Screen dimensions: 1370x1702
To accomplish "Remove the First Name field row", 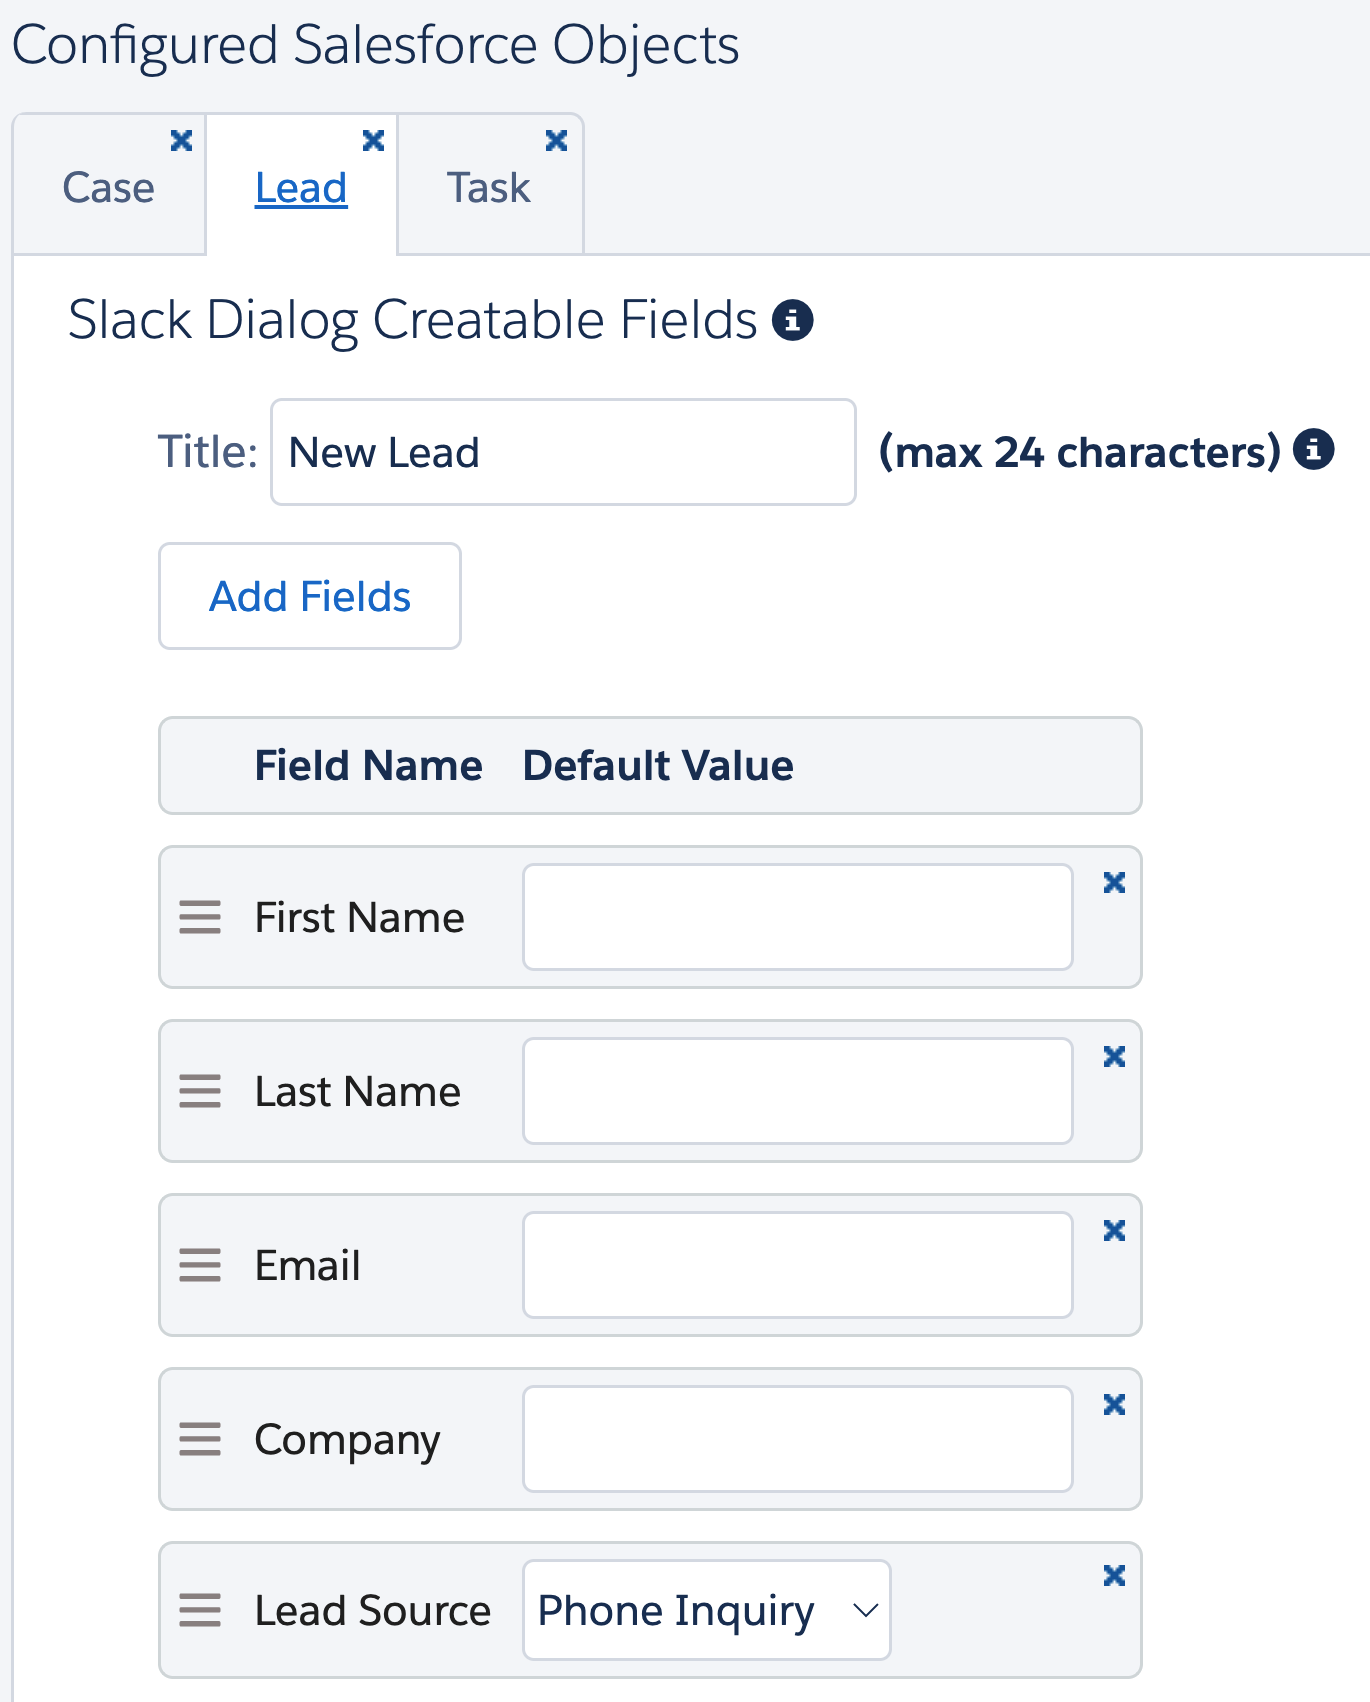I will (1114, 883).
